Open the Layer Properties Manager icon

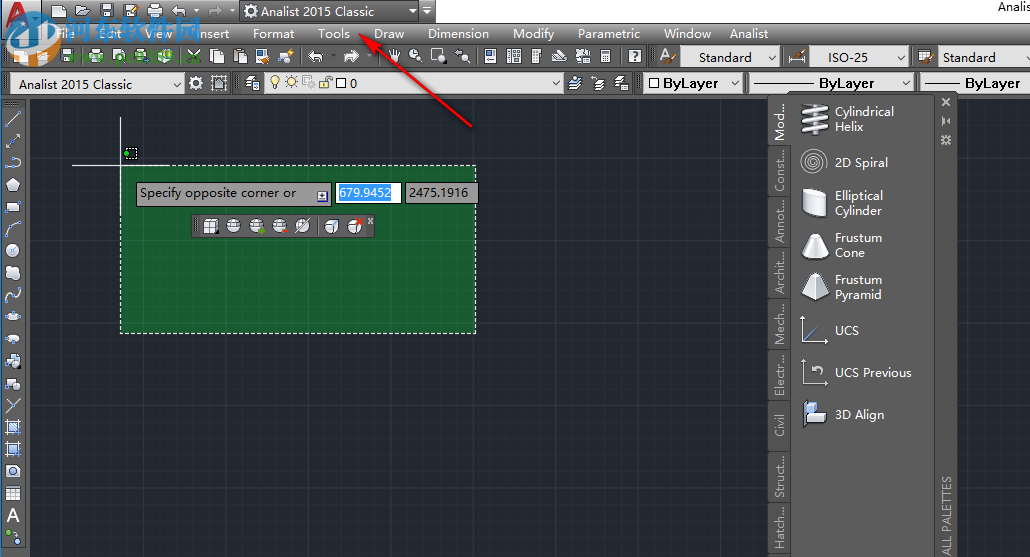tap(252, 83)
